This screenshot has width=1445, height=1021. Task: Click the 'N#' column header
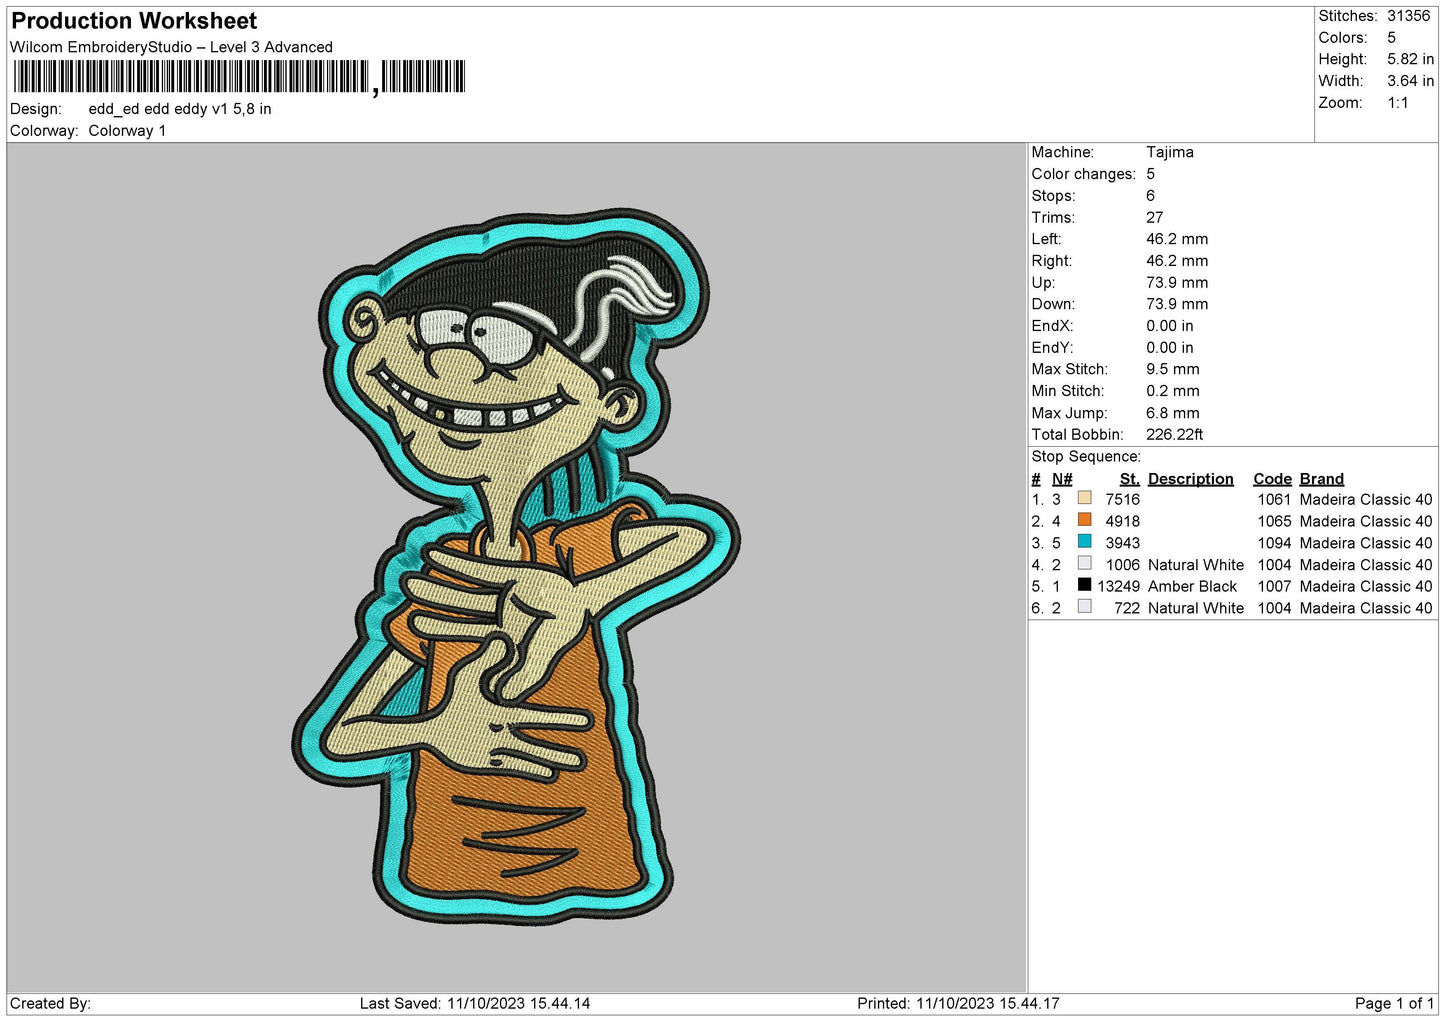point(1061,479)
